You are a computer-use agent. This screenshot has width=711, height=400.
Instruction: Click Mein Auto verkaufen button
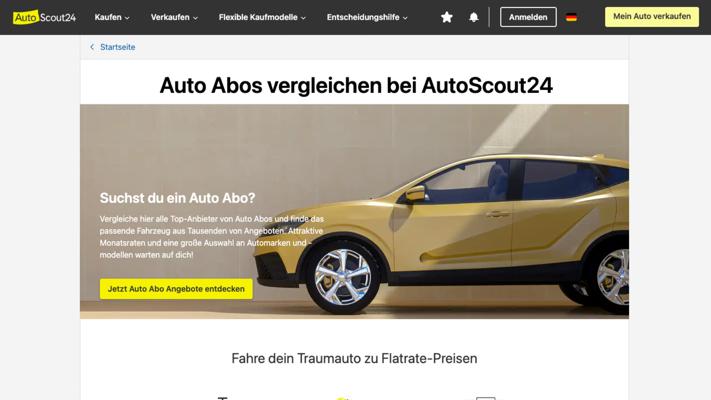coord(652,17)
